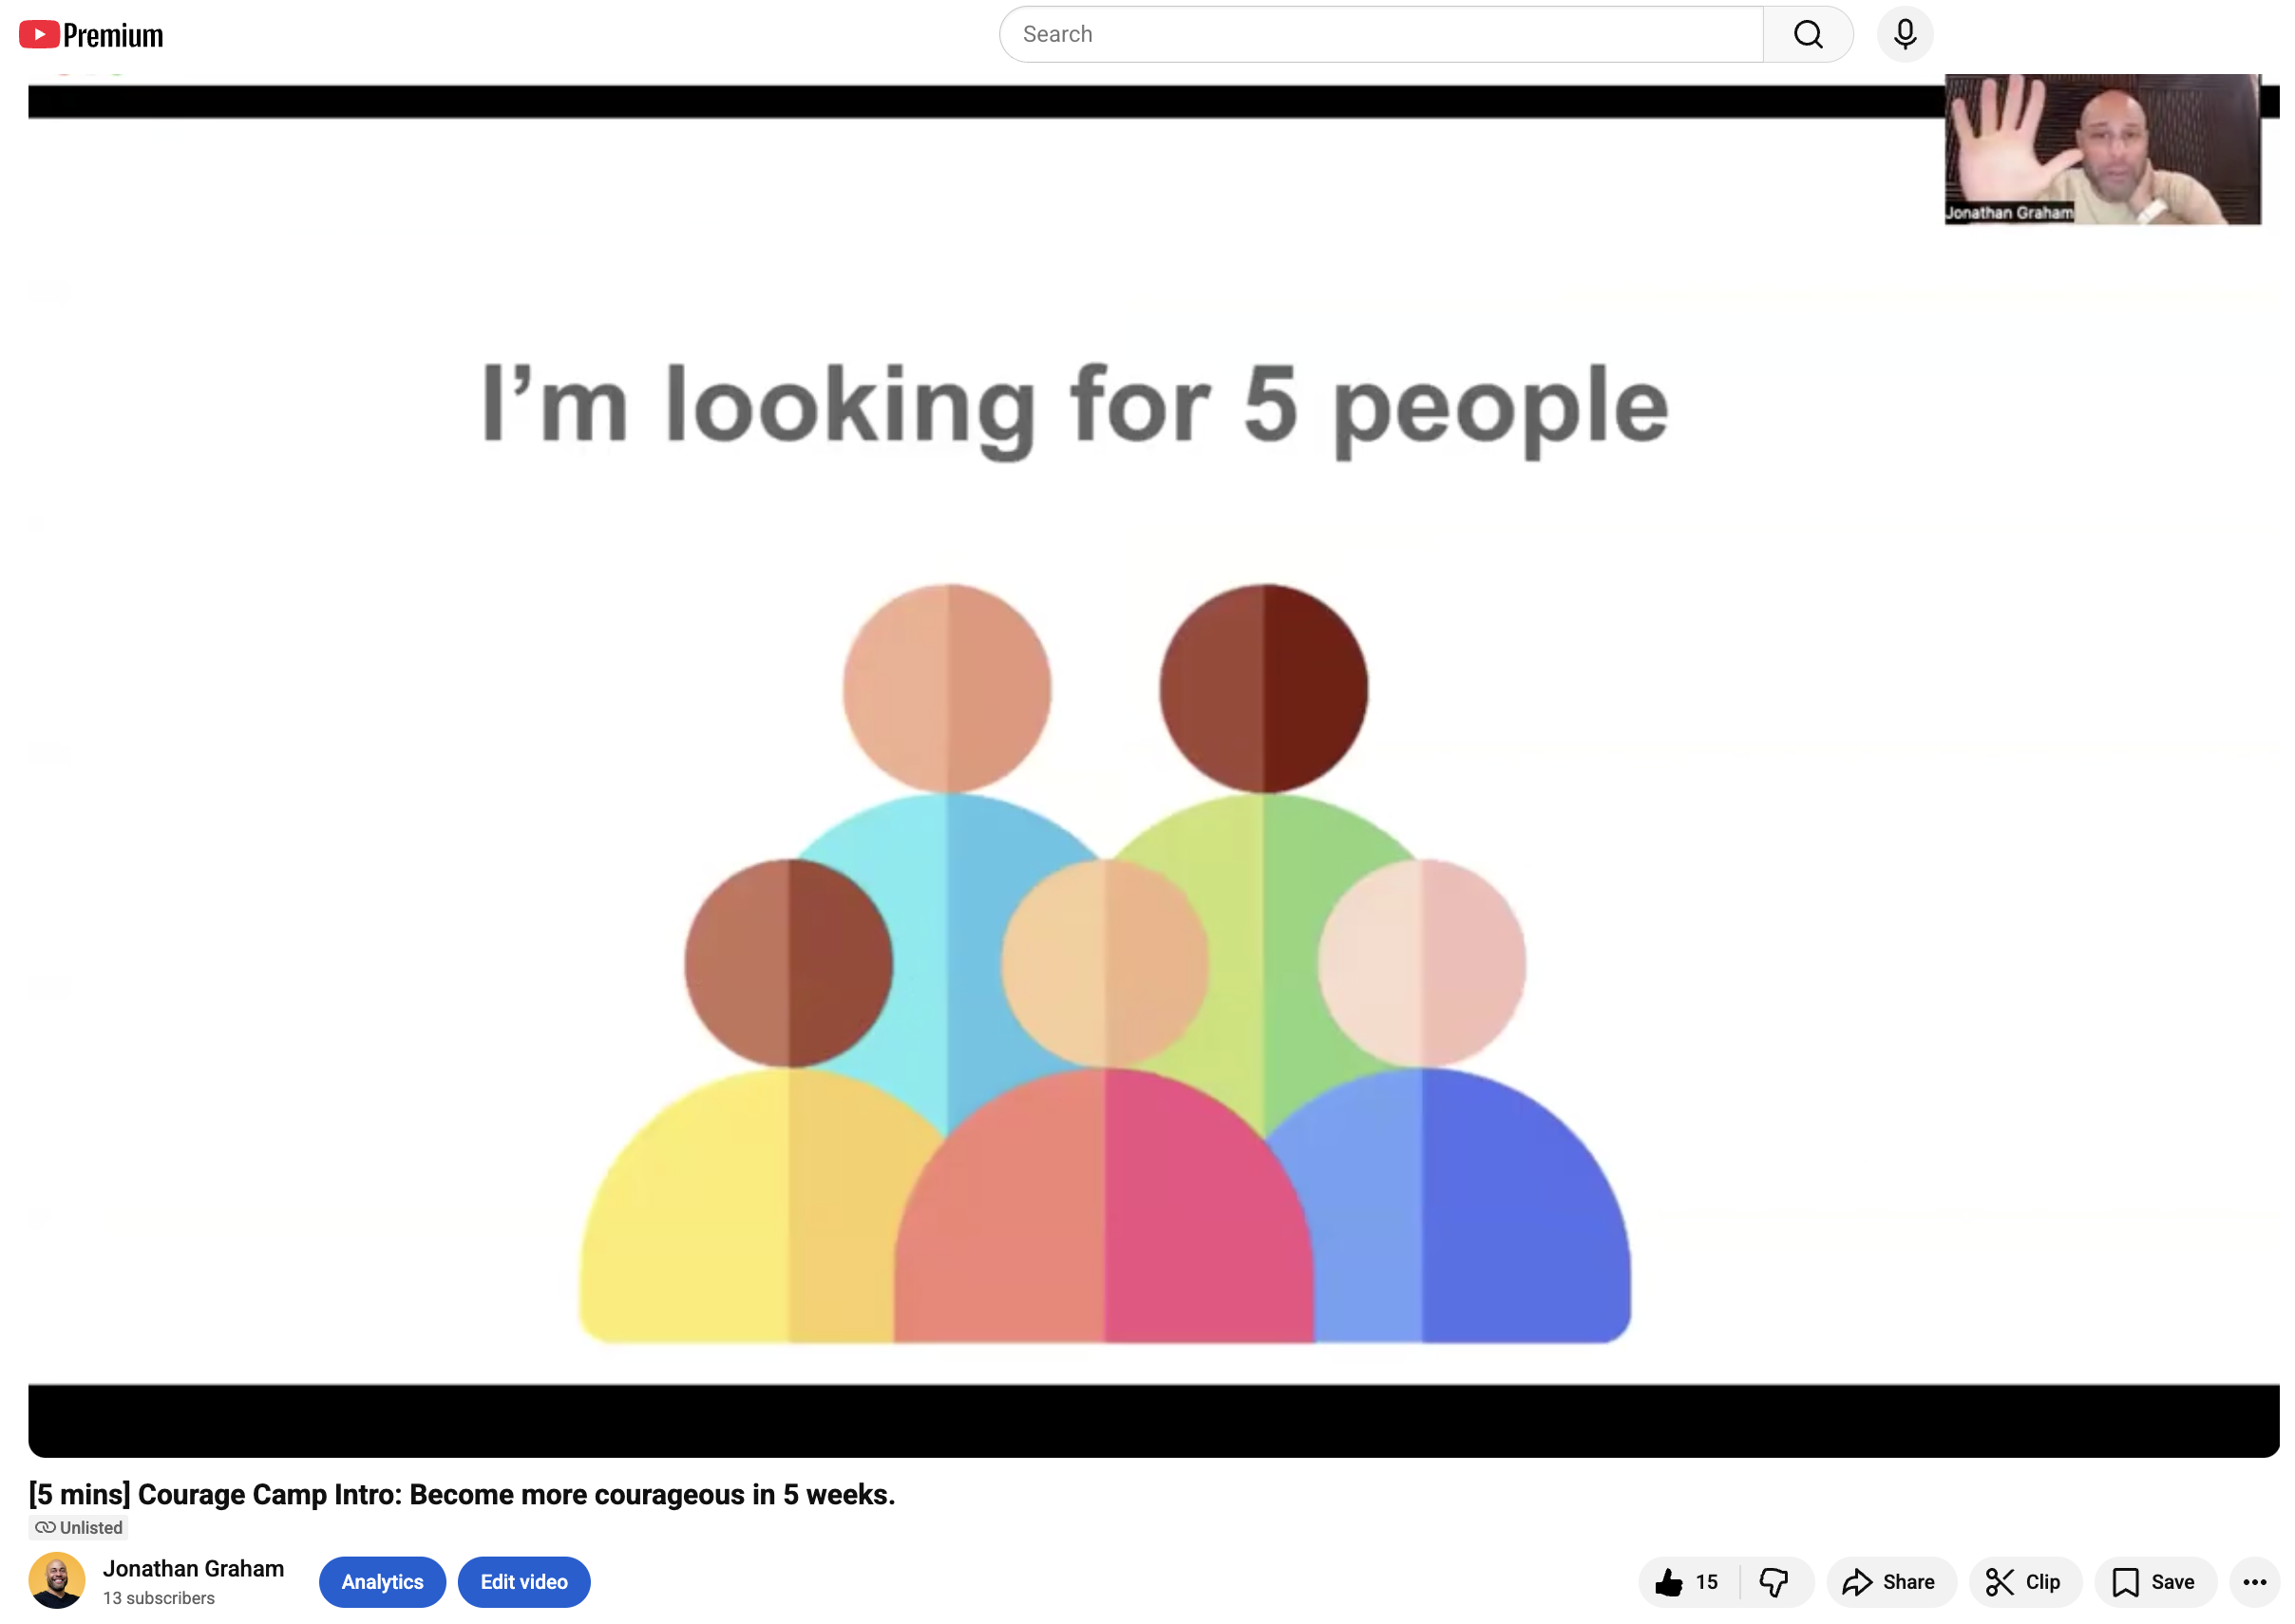The width and height of the screenshot is (2295, 1624).
Task: Start voice search with microphone icon
Action: [x=1904, y=35]
